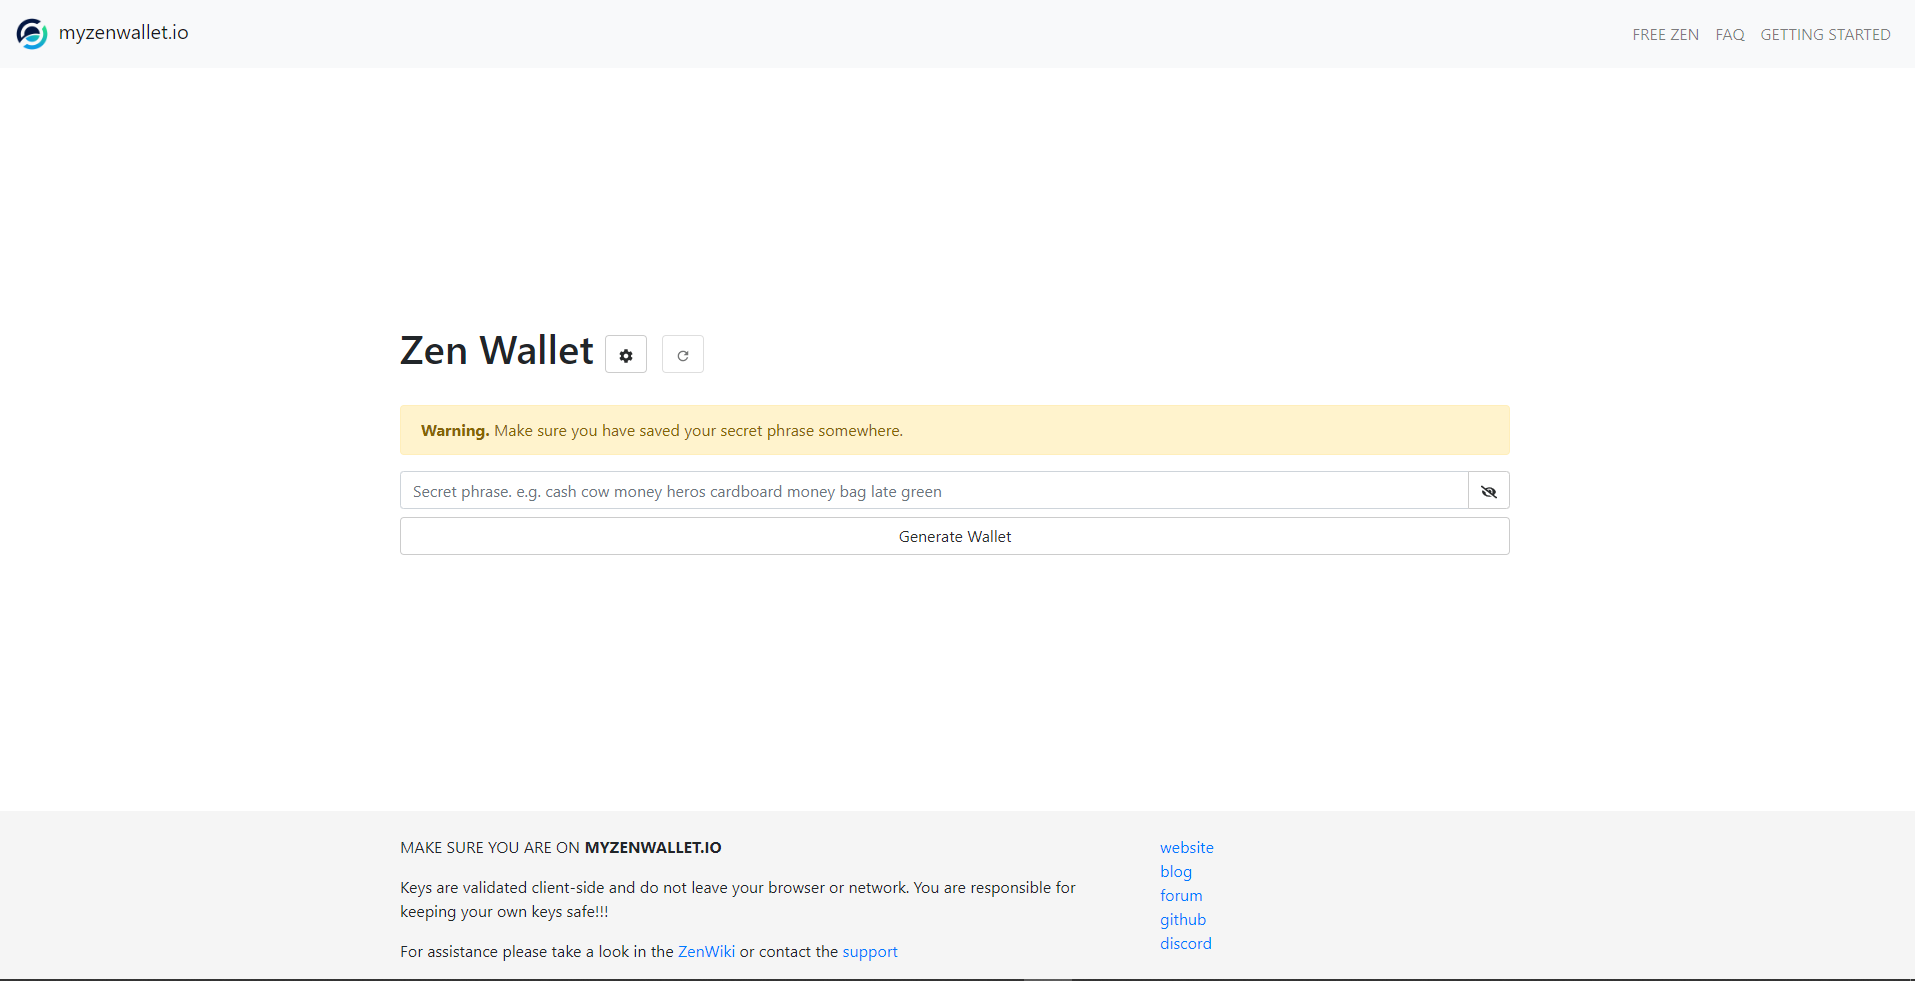Visit the website footer link
The width and height of the screenshot is (1915, 981).
point(1187,848)
